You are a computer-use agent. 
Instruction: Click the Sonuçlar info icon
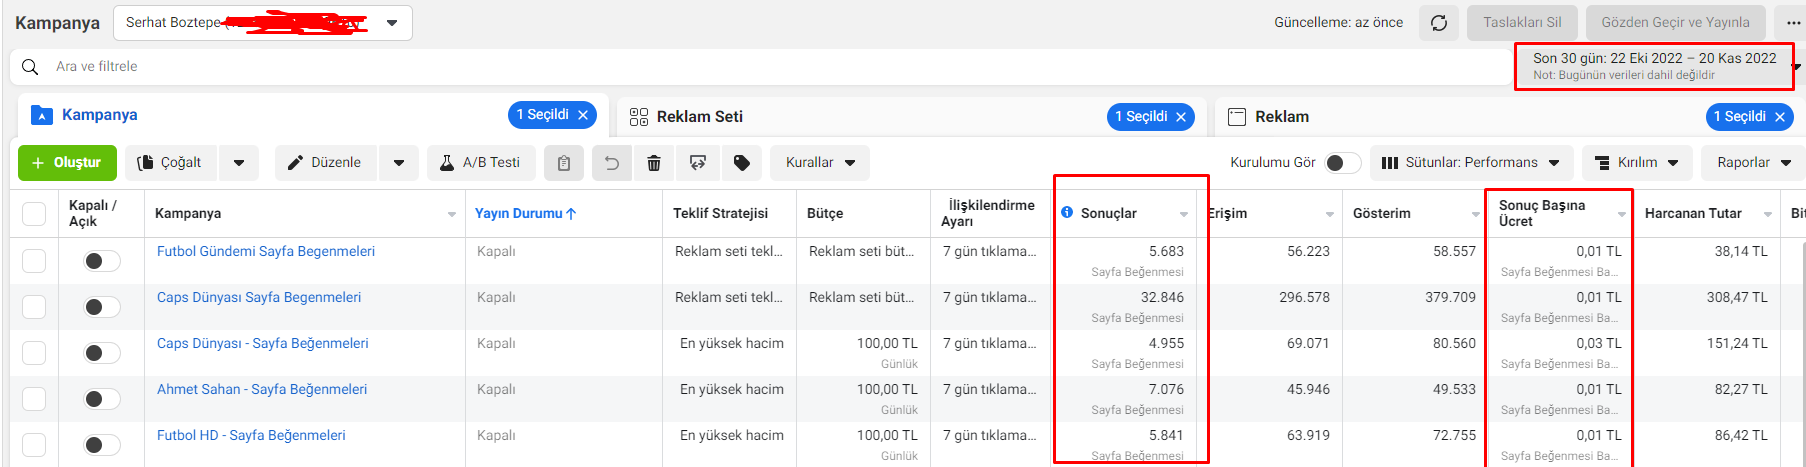tap(1067, 212)
